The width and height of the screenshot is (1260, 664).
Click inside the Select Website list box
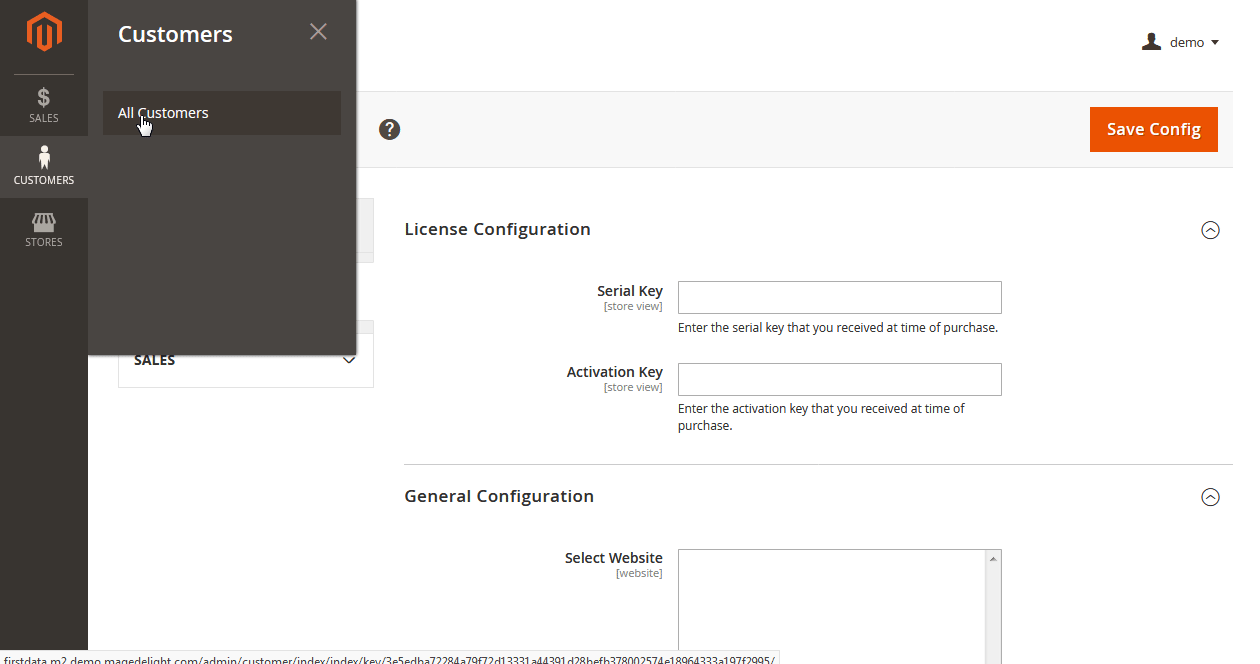[830, 600]
